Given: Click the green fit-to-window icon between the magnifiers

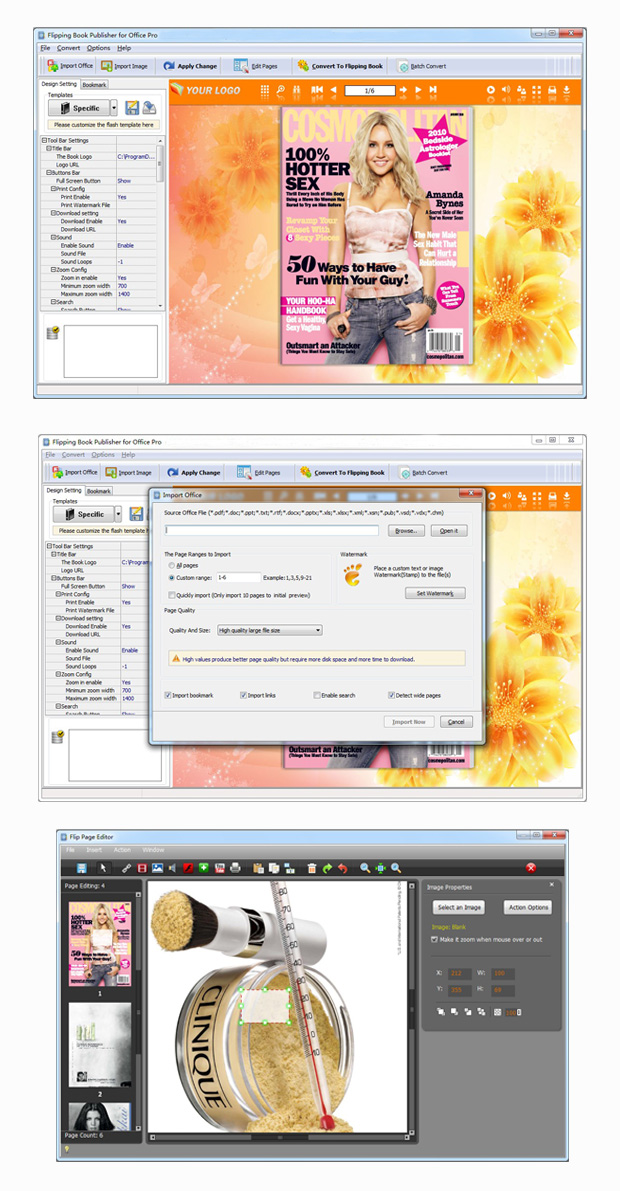Looking at the screenshot, I should point(381,867).
